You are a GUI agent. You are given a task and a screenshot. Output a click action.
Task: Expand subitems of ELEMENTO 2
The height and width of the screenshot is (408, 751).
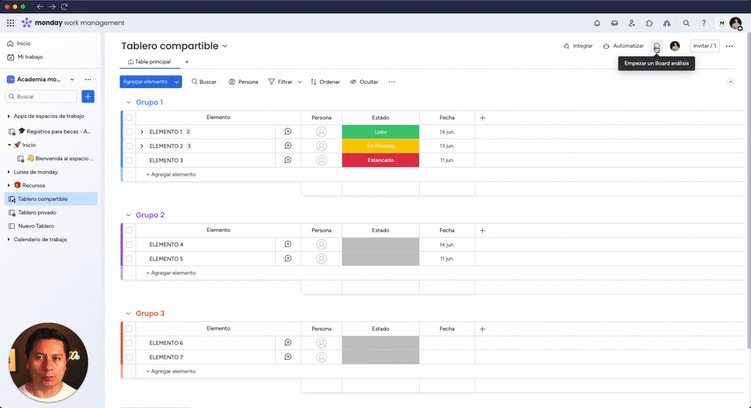[142, 146]
